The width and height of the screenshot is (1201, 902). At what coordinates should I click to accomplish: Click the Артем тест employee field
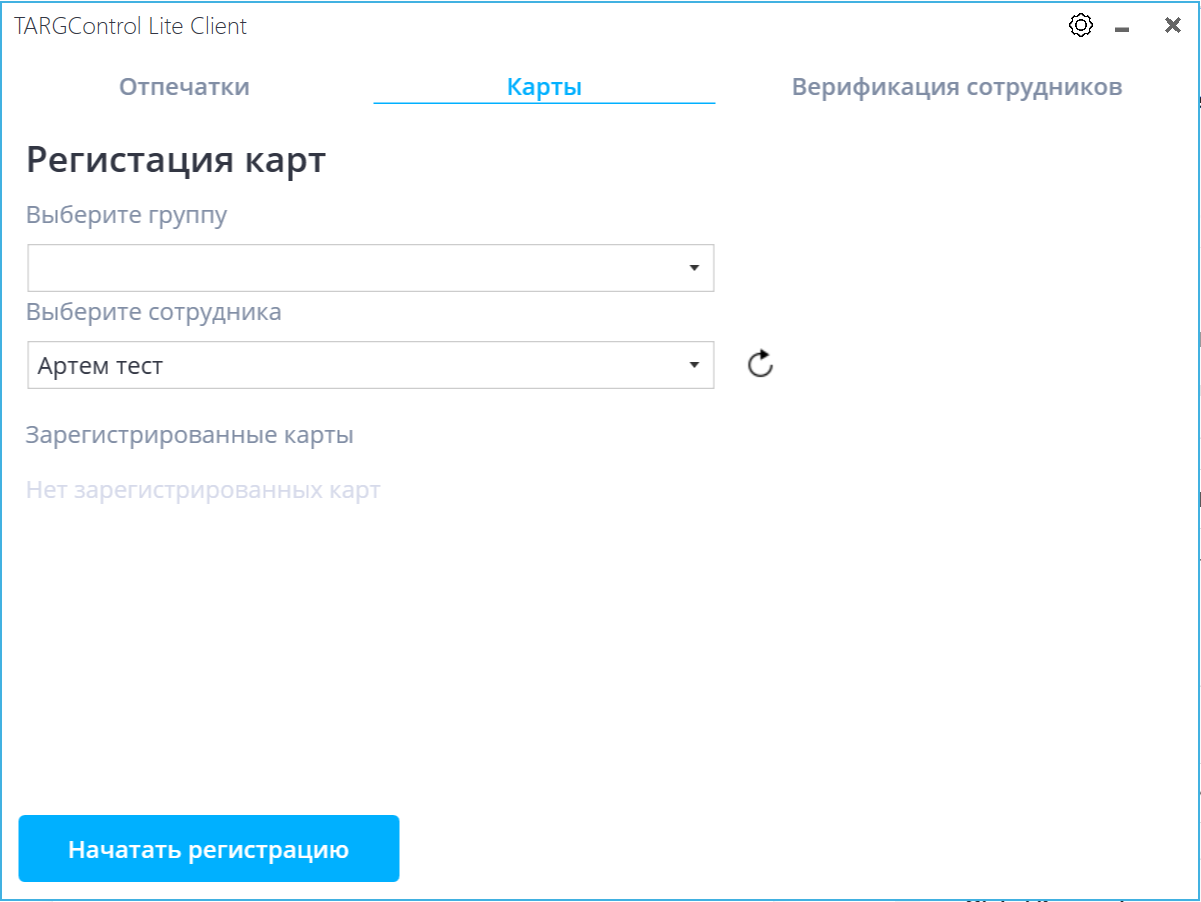click(350, 365)
